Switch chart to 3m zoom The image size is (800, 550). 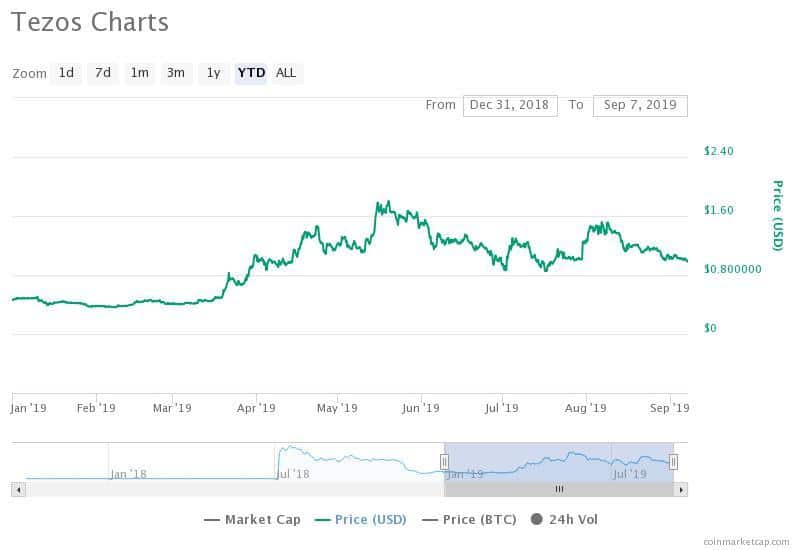click(x=176, y=73)
